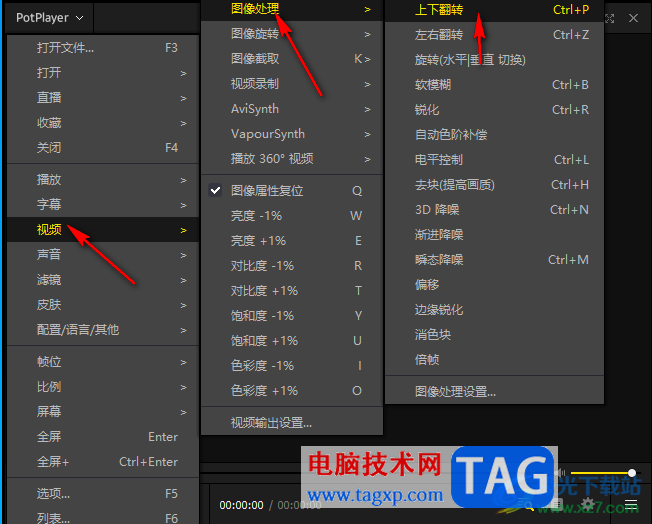Click 色彩度 +1% item

pos(292,391)
